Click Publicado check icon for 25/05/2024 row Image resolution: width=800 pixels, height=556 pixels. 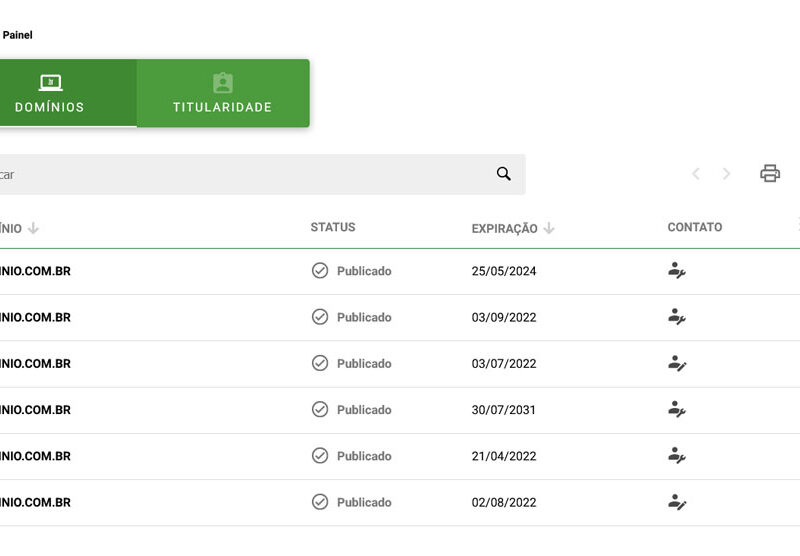coord(320,270)
